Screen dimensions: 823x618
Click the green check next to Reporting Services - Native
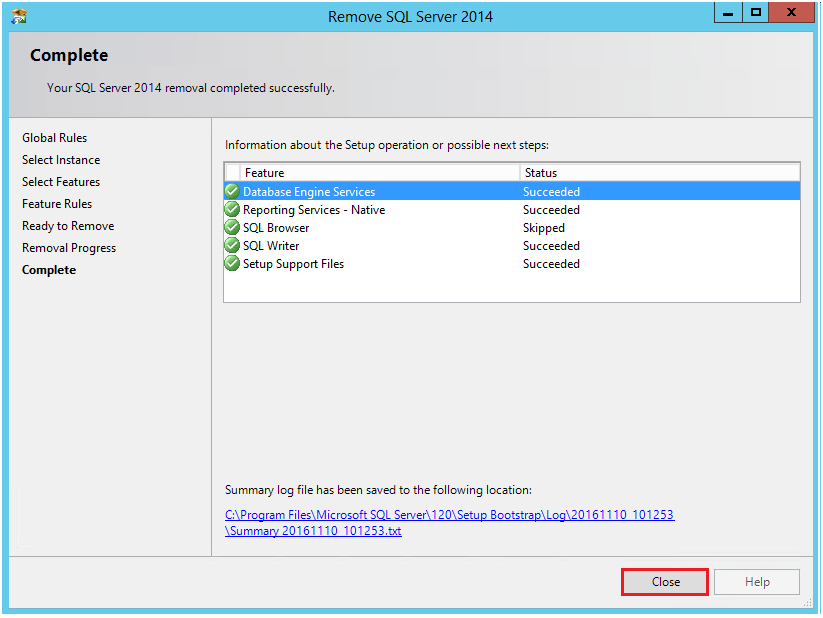point(232,210)
